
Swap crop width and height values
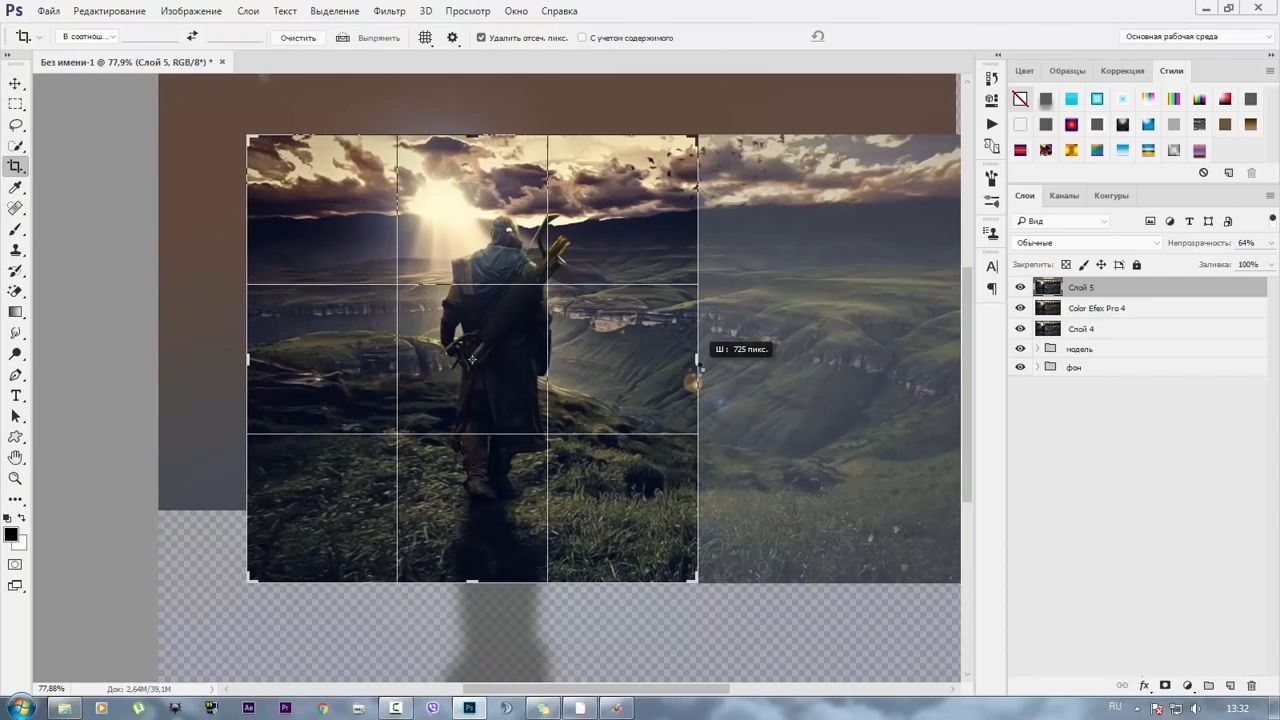192,37
